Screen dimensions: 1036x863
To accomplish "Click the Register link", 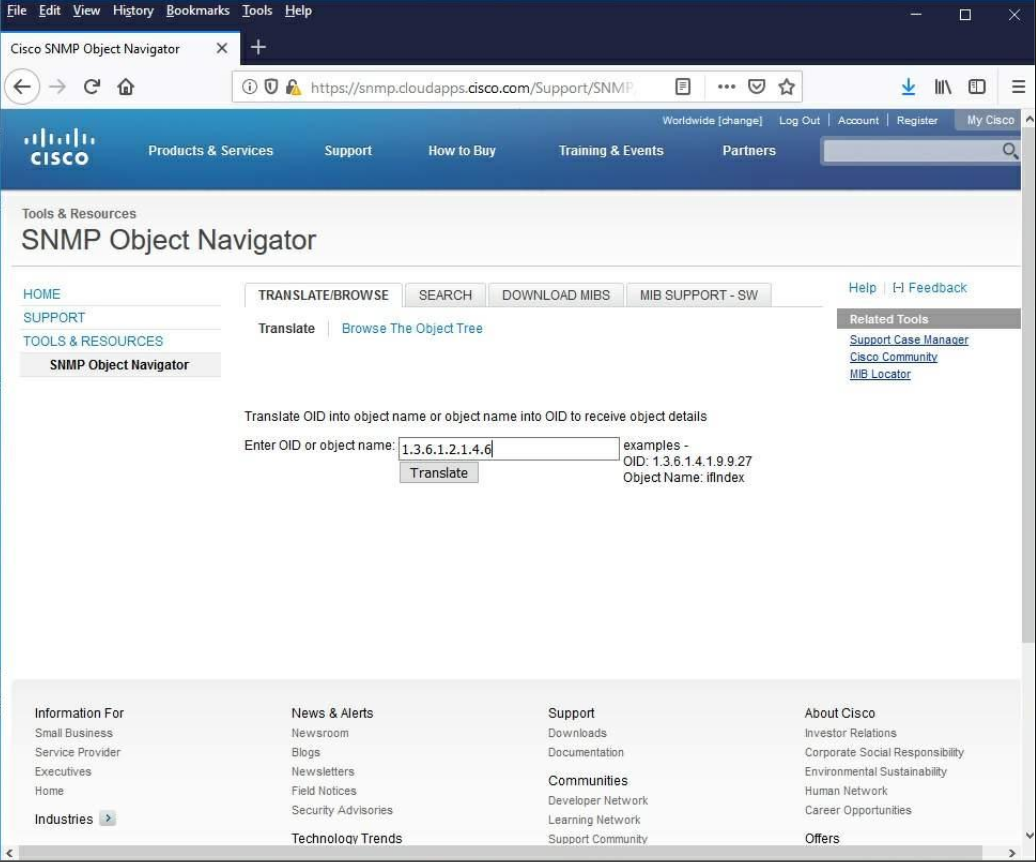I will (x=917, y=120).
